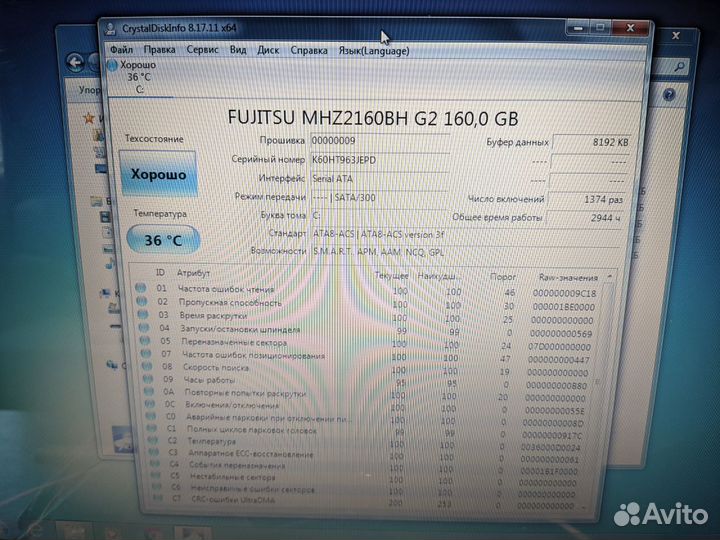This screenshot has height=540, width=720.
Task: Click status icon for Повторные попытки раскрутки
Action: coord(149,392)
